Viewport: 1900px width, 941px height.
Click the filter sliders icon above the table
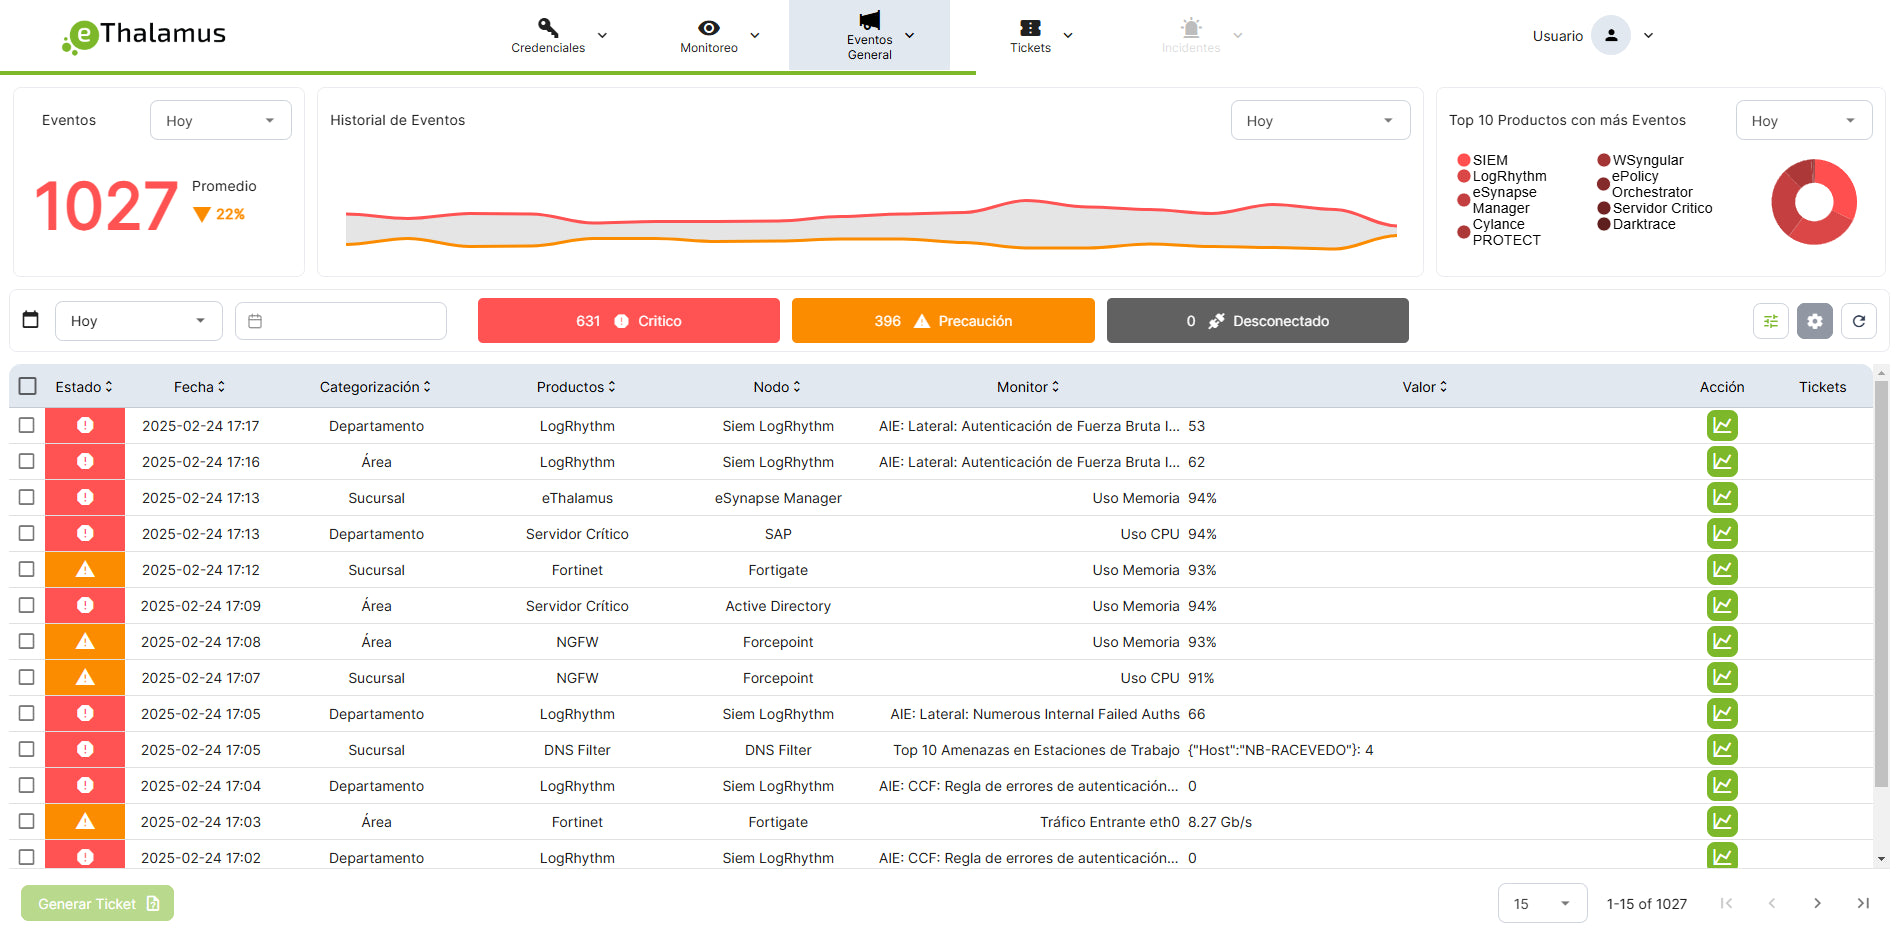[1770, 321]
